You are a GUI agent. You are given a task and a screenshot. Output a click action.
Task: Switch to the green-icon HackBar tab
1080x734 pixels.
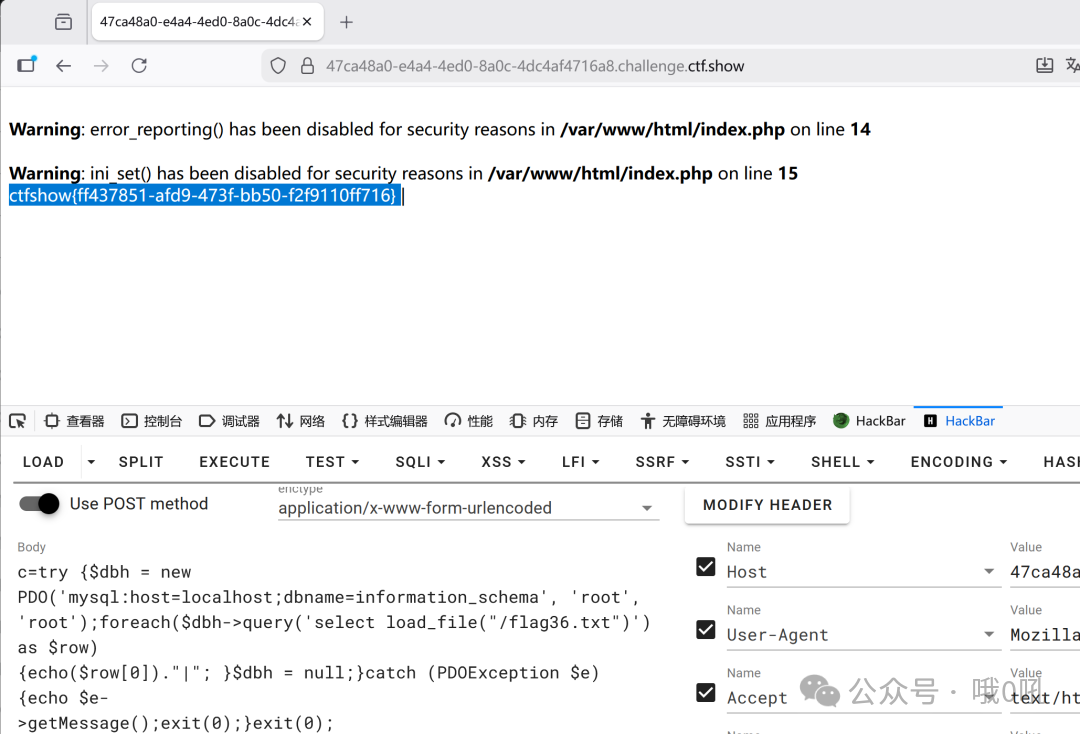point(869,421)
